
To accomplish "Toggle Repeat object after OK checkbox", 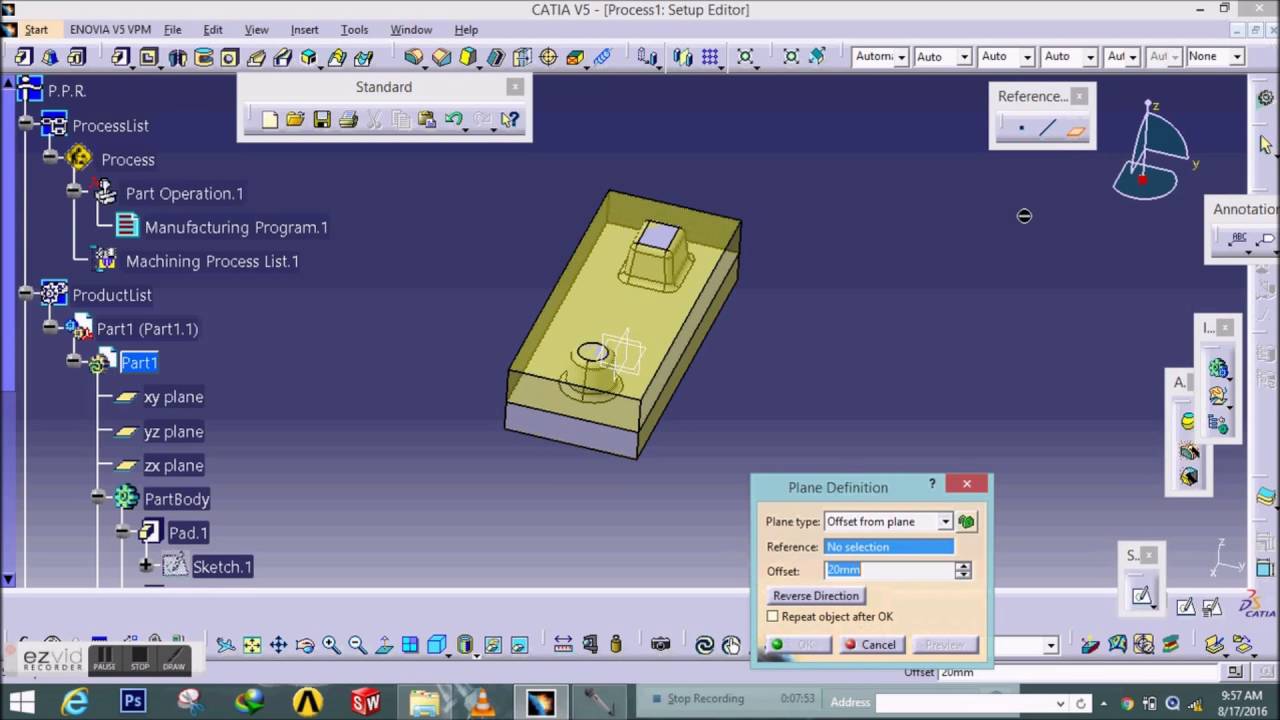I will 772,617.
